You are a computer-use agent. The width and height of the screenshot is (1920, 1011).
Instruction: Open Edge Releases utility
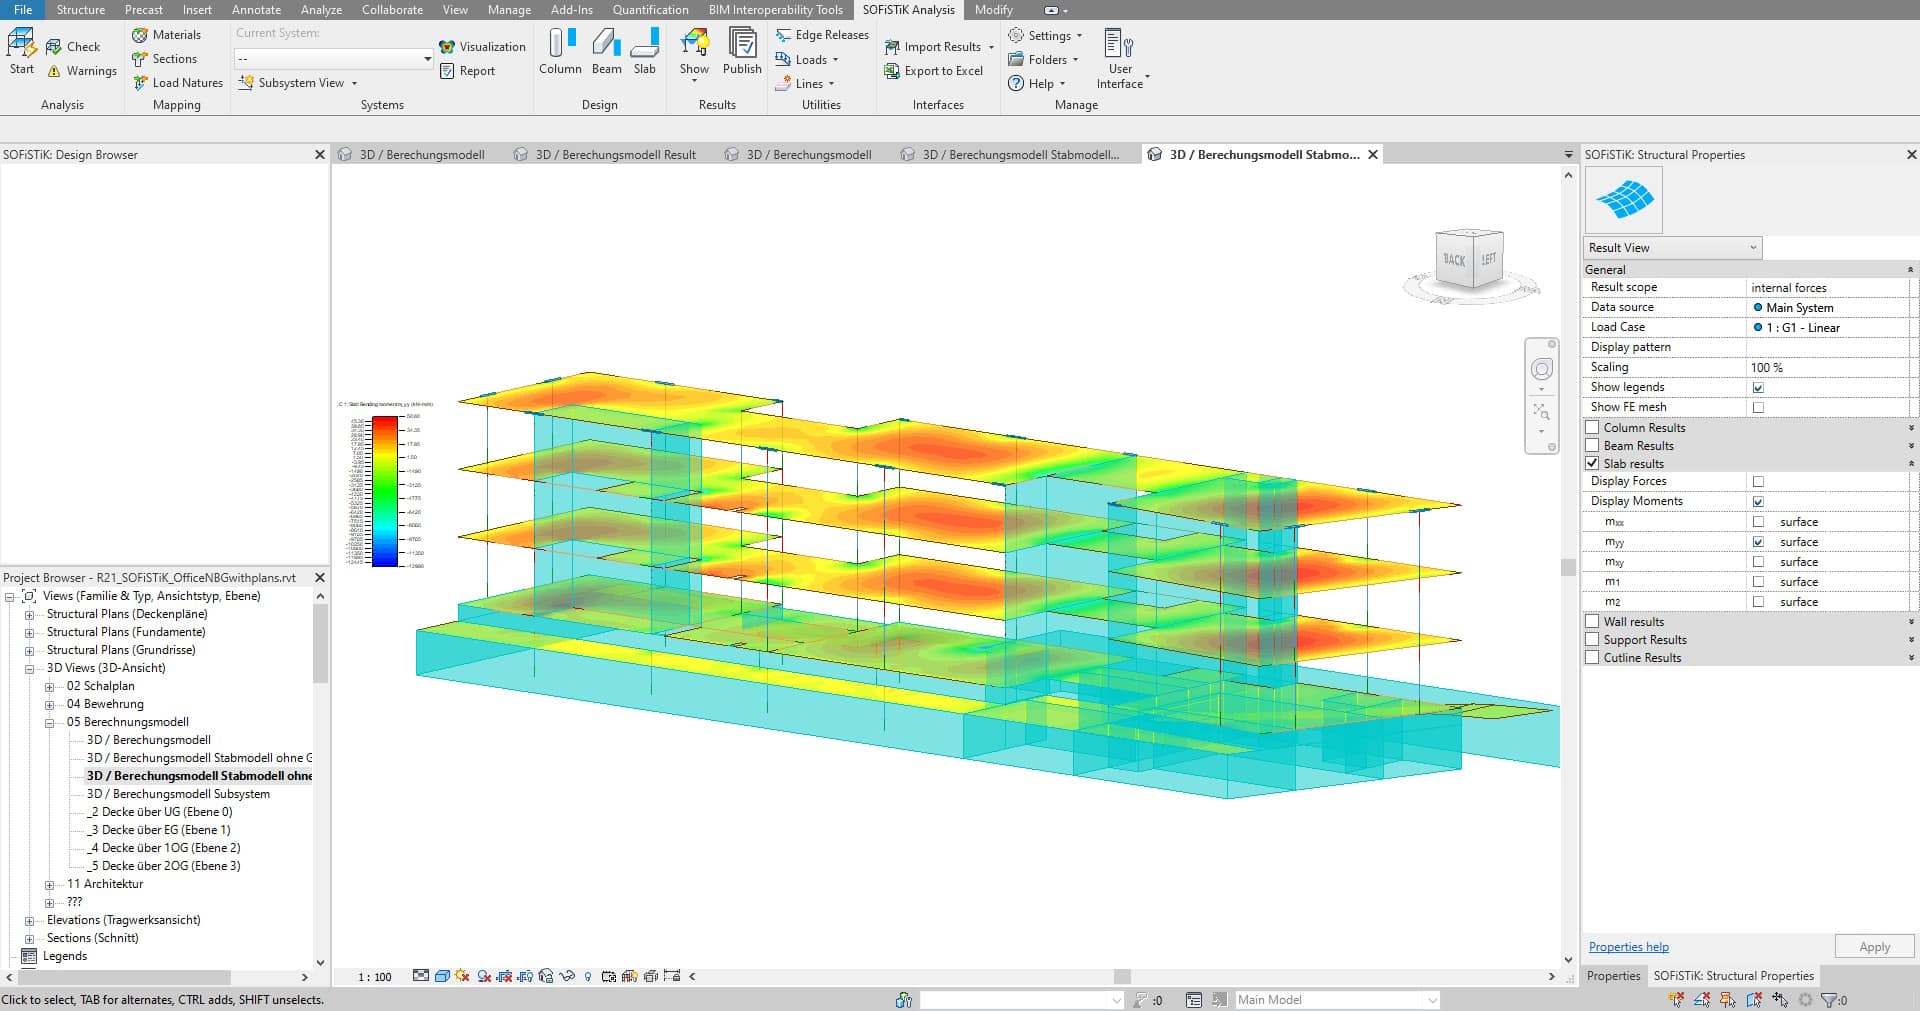(x=822, y=35)
